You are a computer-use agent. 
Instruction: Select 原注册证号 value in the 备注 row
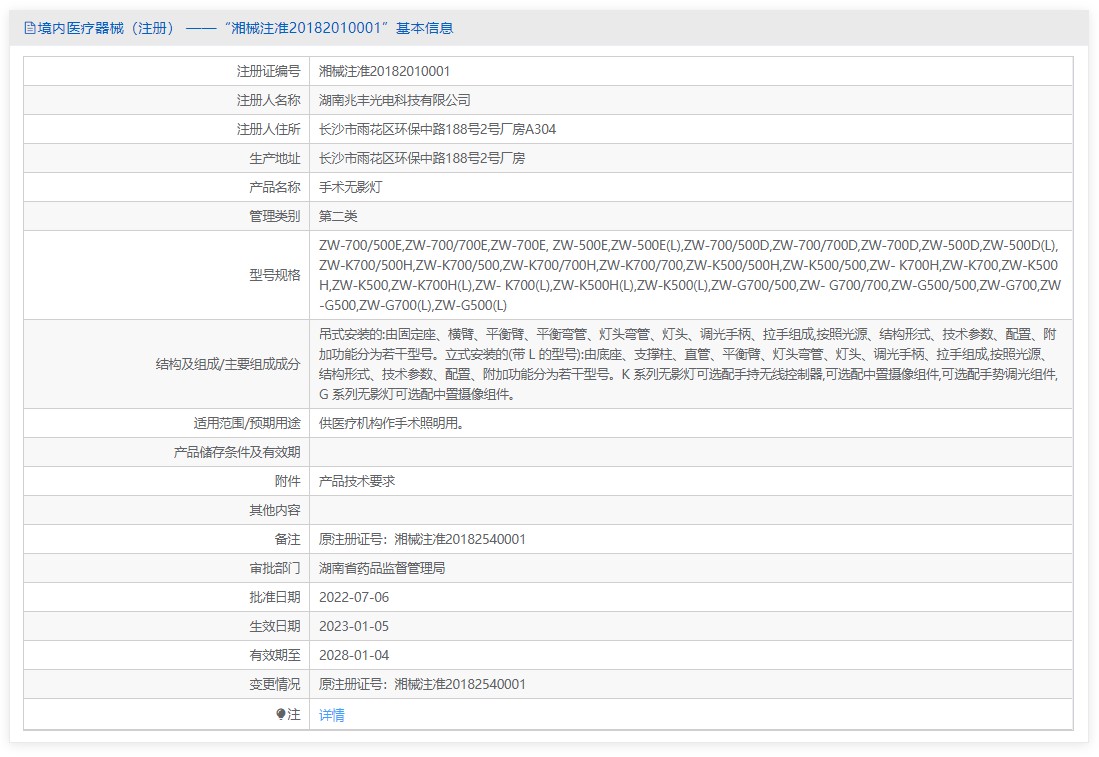pos(422,539)
